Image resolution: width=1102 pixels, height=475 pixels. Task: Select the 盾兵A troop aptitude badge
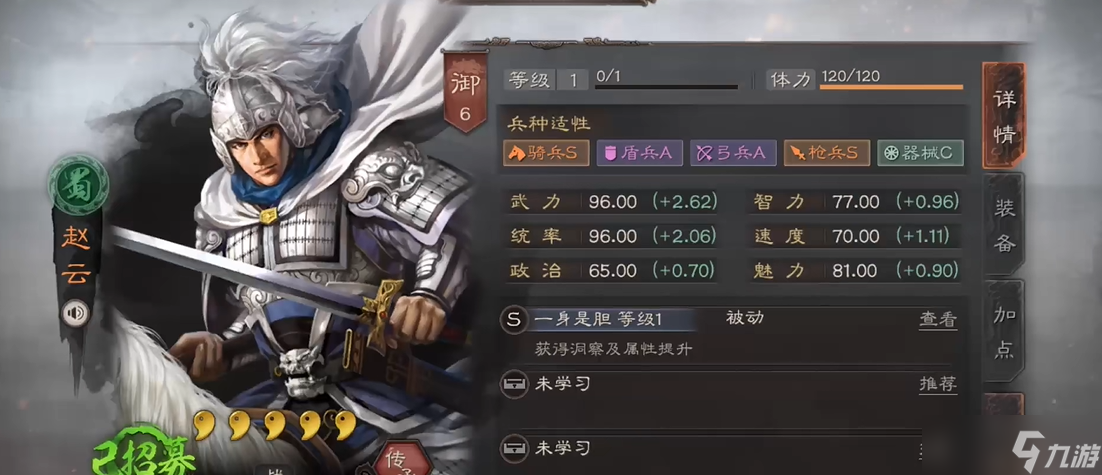tap(640, 153)
